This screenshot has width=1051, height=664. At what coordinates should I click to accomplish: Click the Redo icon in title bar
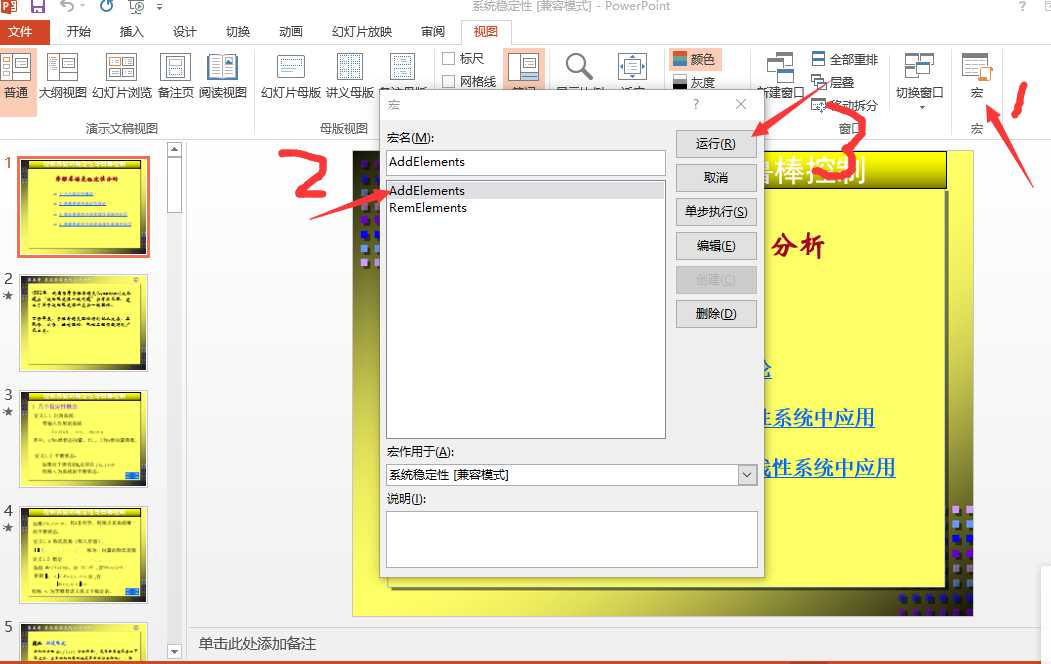107,7
